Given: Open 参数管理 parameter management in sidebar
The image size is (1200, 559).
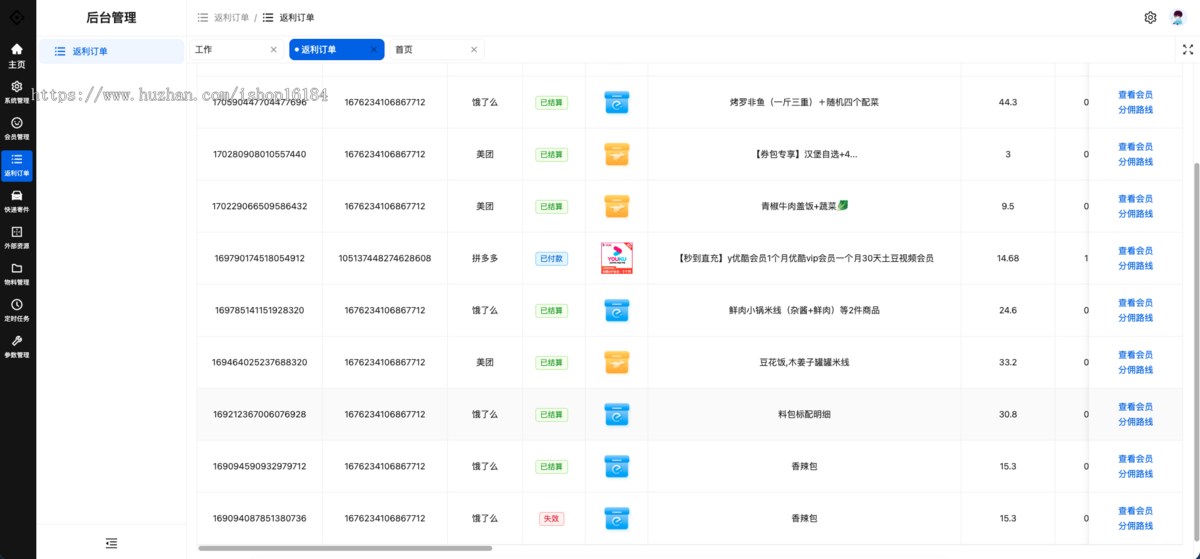Looking at the screenshot, I should pyautogui.click(x=17, y=347).
